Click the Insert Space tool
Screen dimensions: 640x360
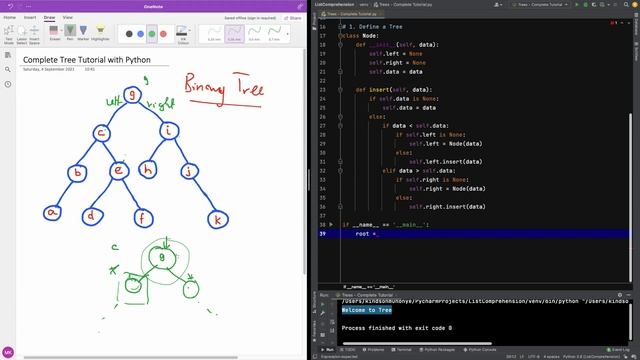click(34, 35)
